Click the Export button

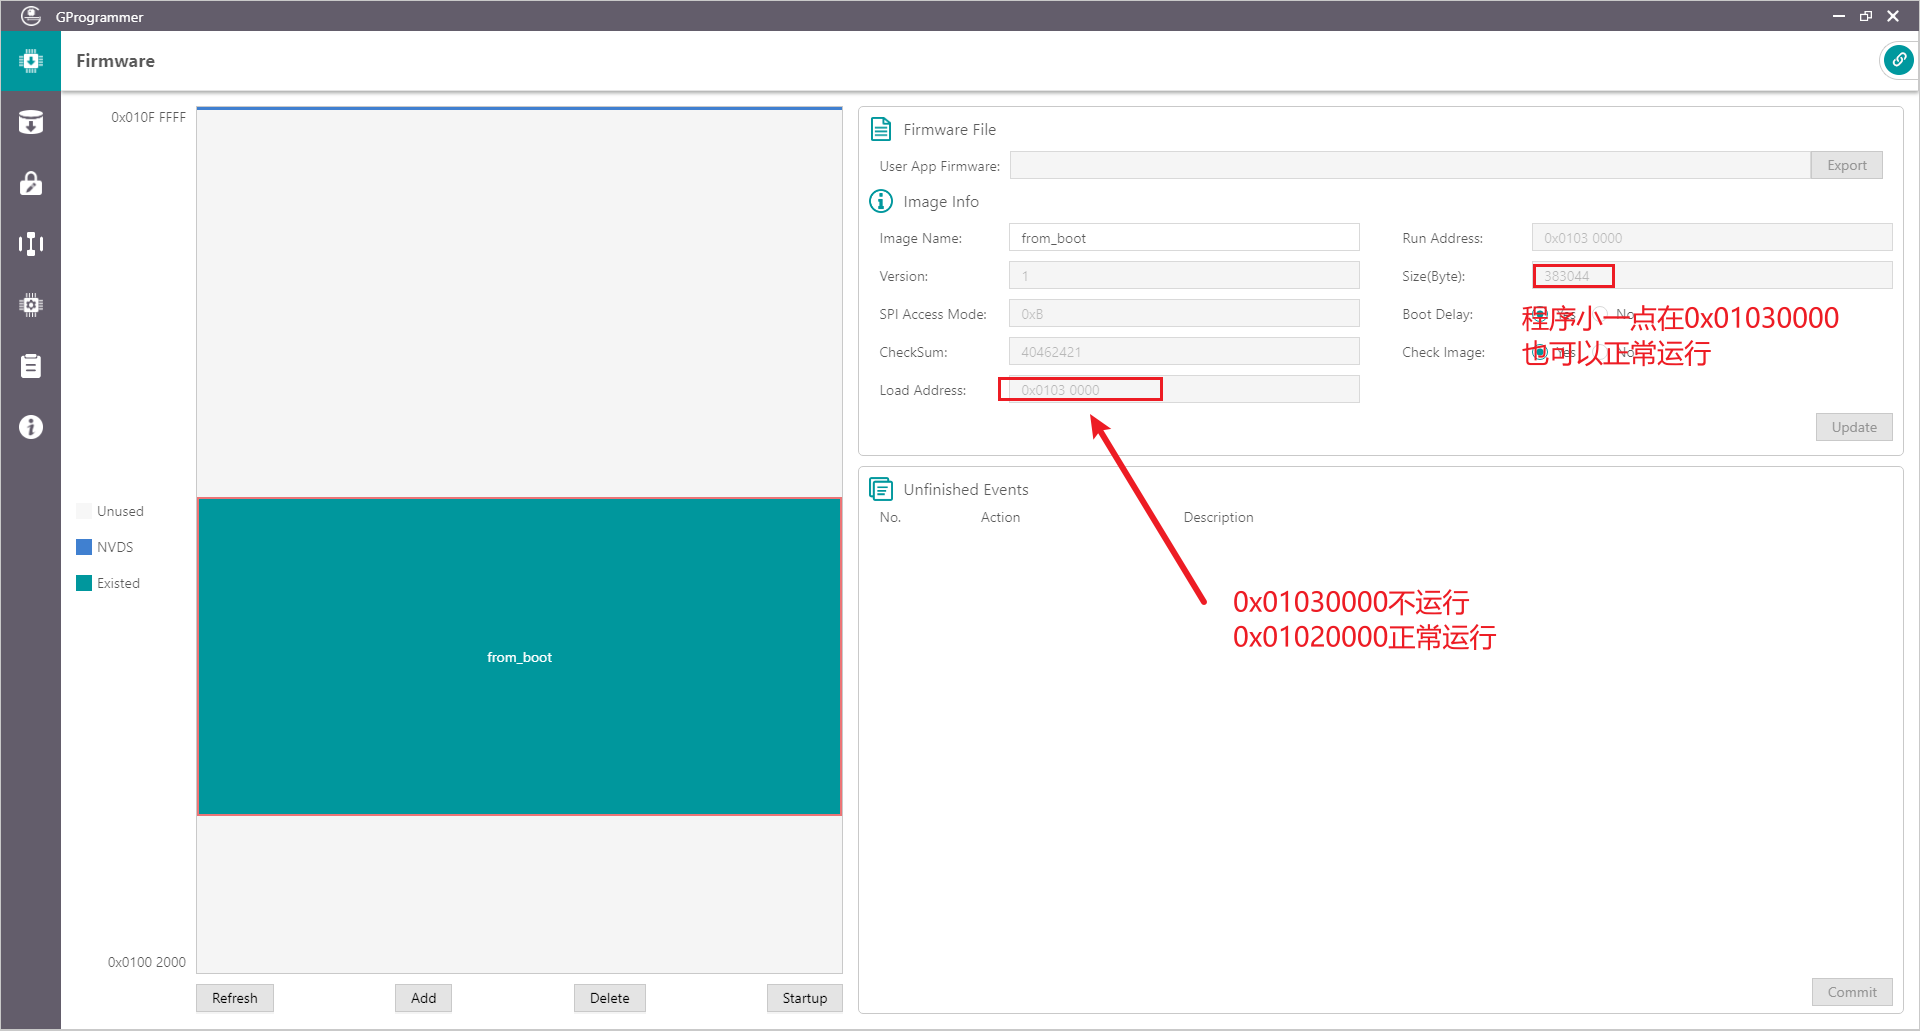tap(1847, 165)
